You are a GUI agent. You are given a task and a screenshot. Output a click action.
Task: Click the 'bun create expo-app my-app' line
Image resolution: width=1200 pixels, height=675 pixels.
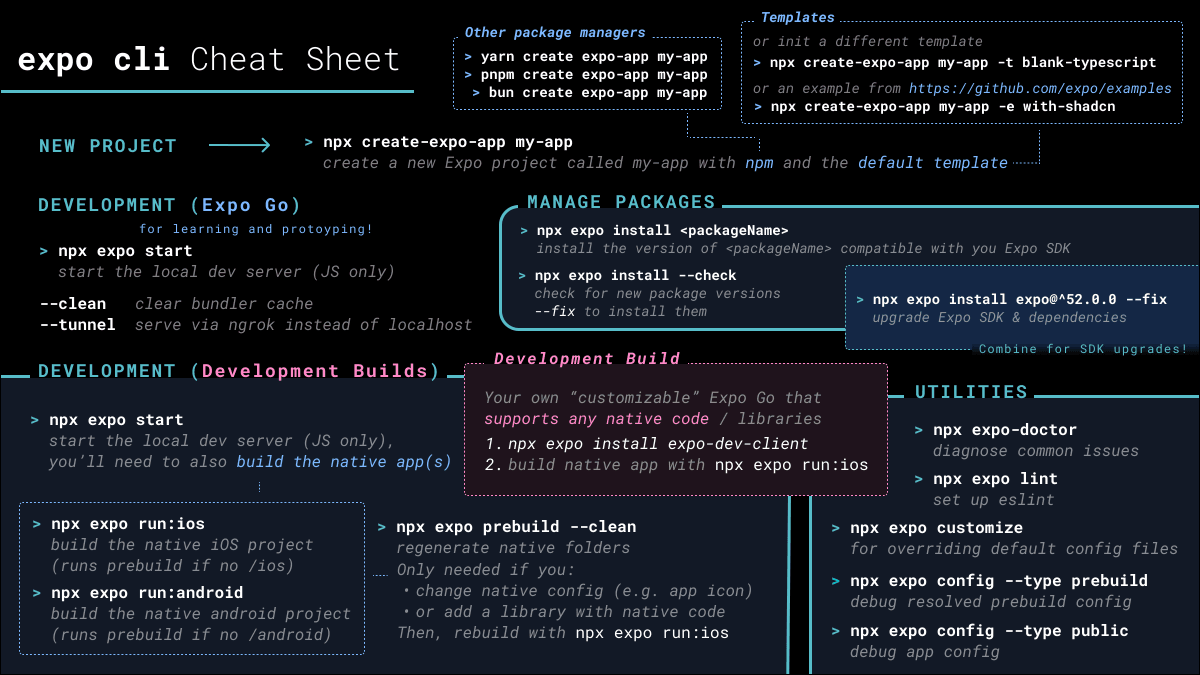coord(598,92)
